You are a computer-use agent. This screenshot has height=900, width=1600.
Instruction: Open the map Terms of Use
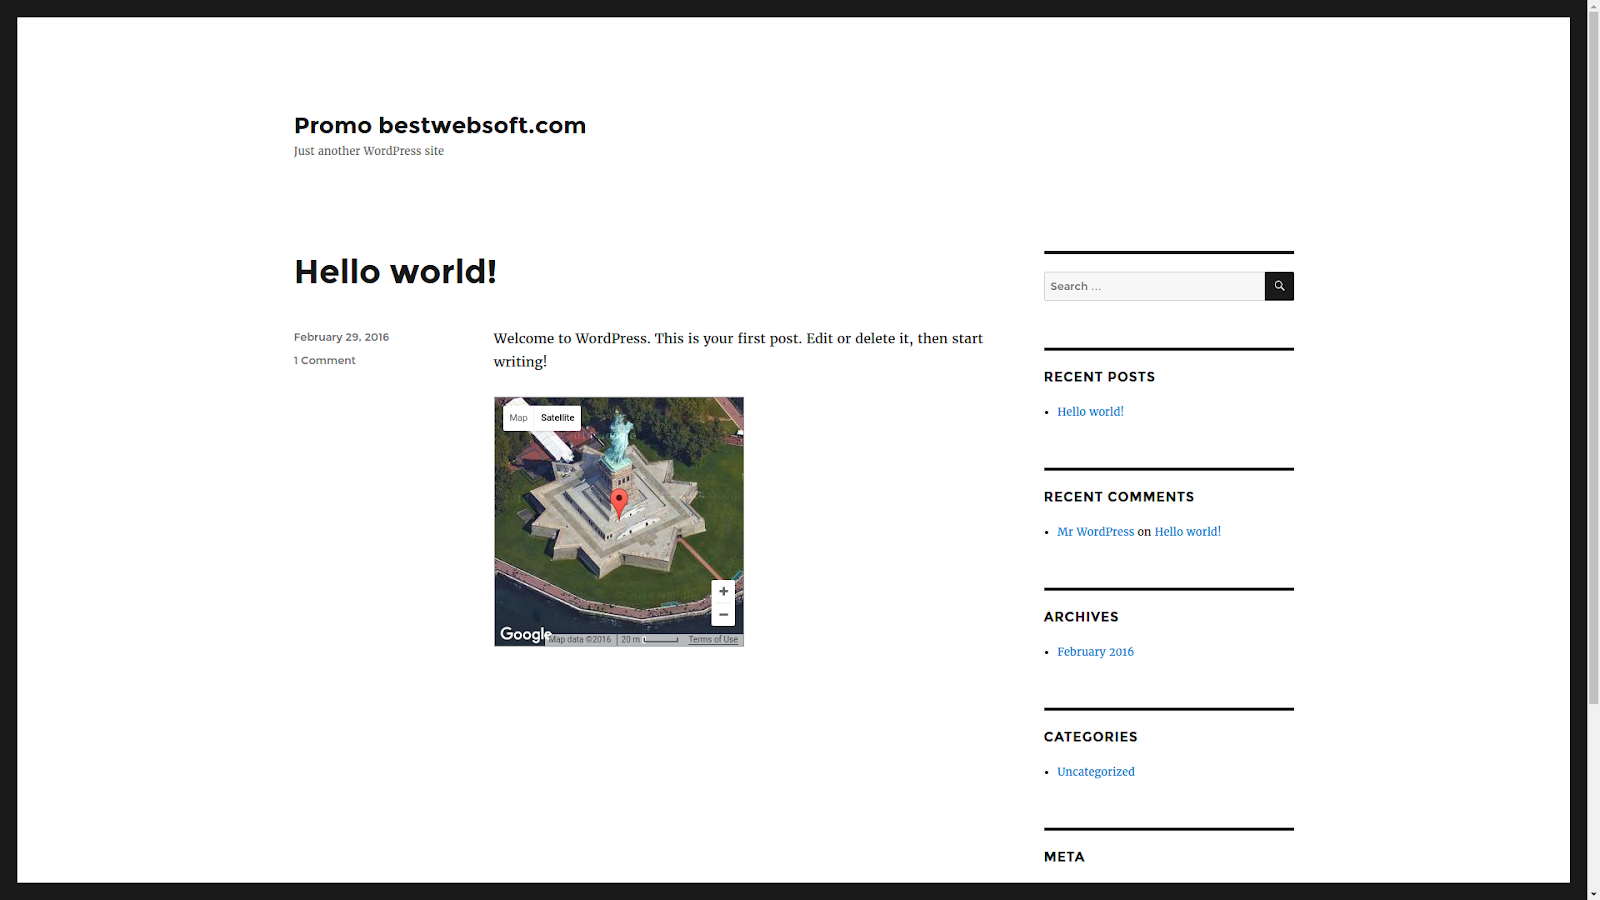(713, 640)
